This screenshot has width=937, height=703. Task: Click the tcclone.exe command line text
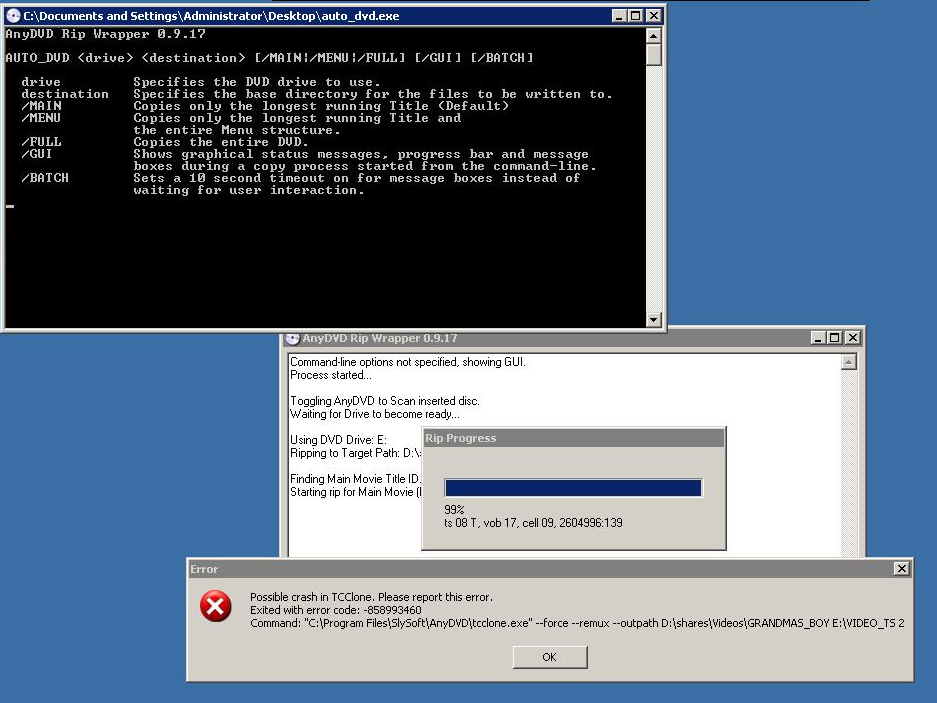pyautogui.click(x=577, y=623)
